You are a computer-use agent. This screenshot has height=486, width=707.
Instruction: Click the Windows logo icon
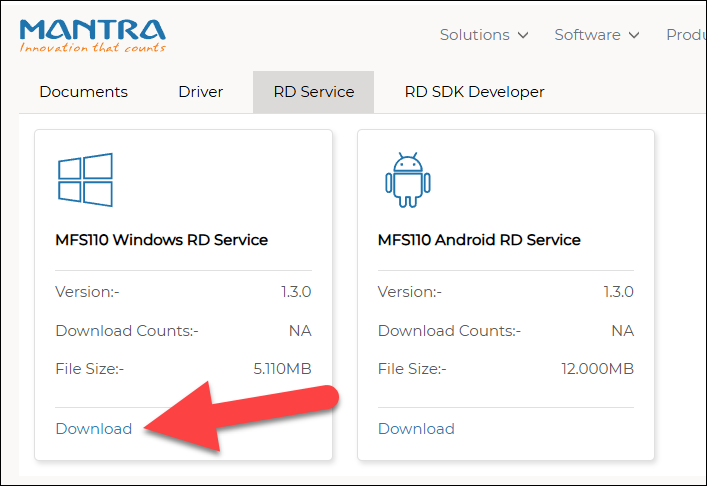[x=85, y=180]
